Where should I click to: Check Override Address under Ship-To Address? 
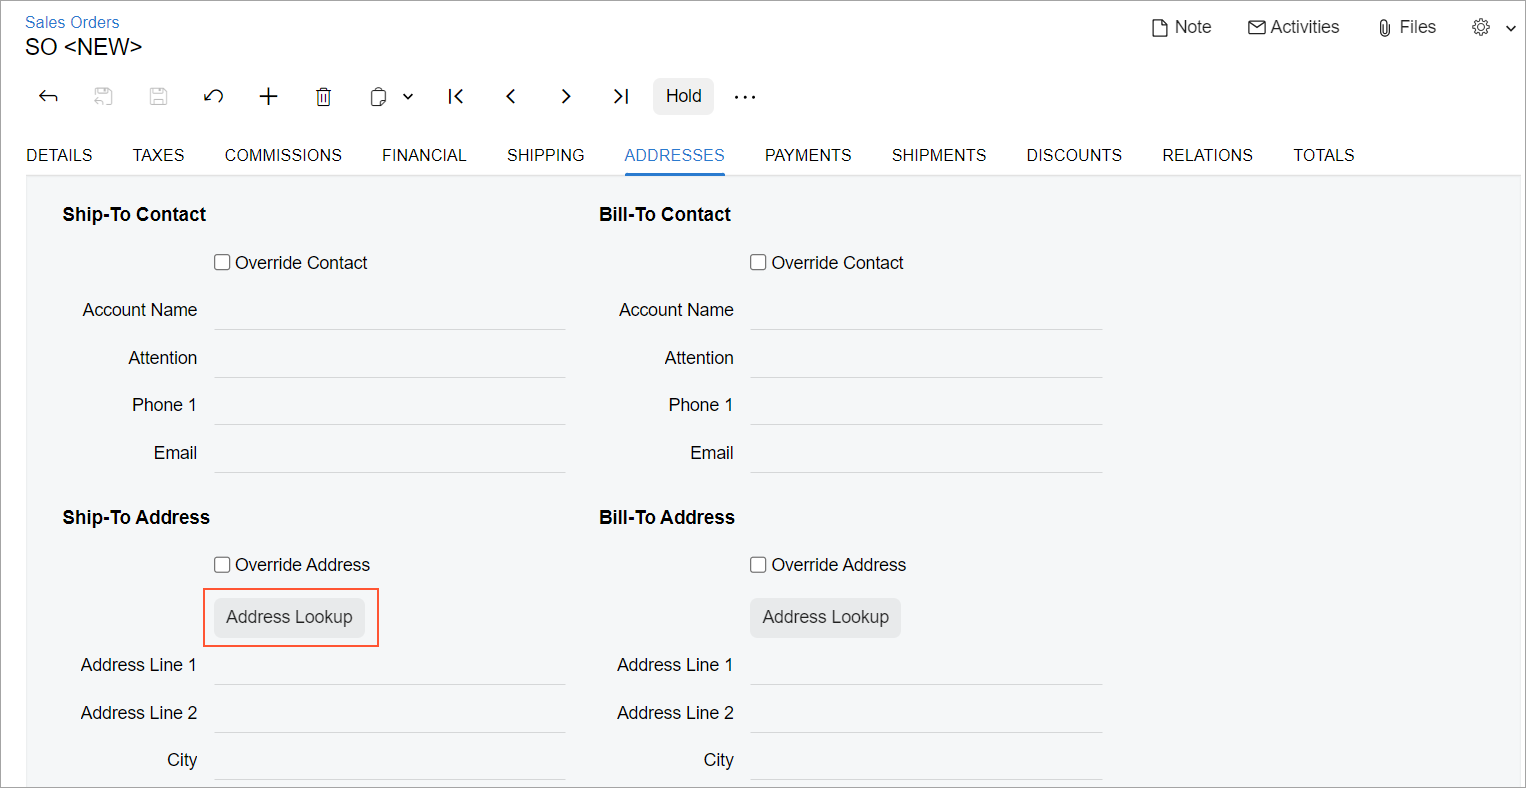point(223,565)
